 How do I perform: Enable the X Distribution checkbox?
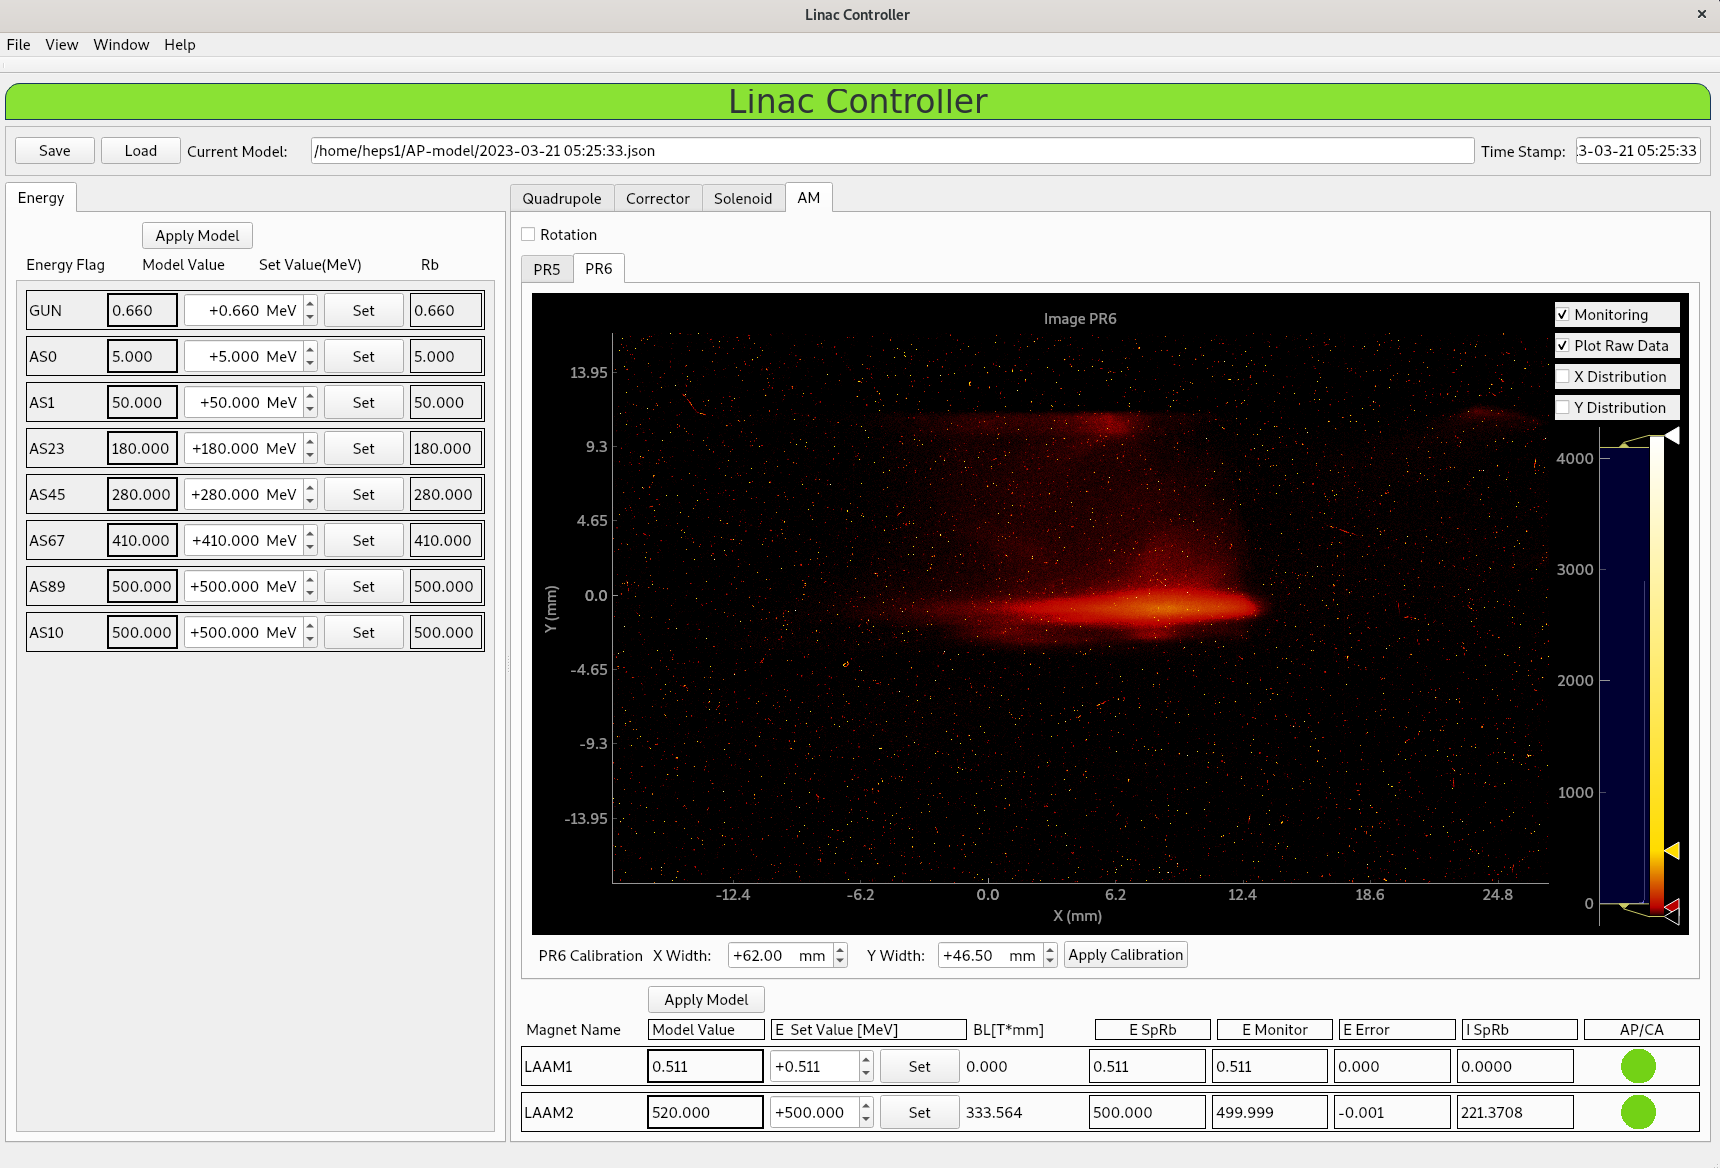point(1563,377)
